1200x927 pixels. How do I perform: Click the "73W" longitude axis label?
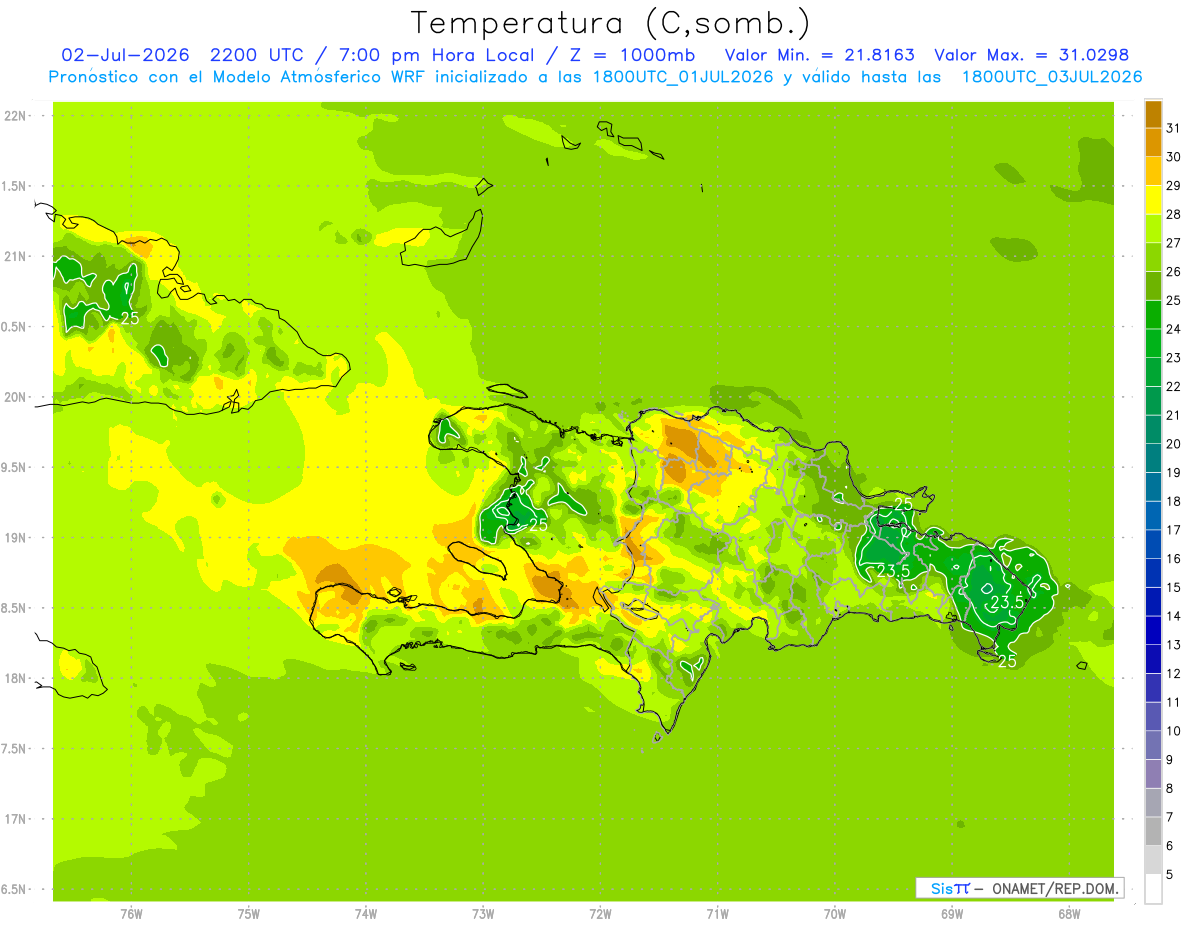pos(483,913)
